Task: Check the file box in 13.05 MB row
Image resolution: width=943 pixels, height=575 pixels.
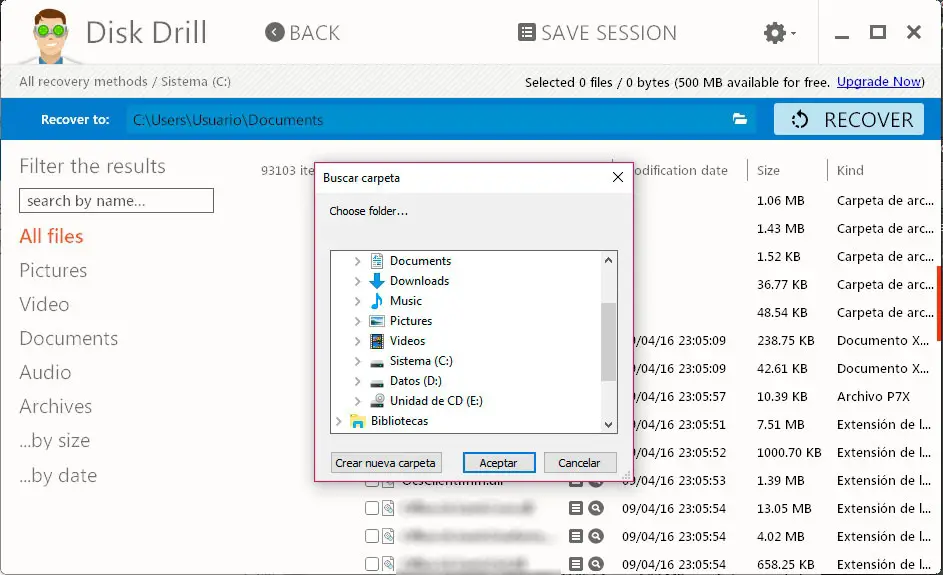Action: tap(372, 508)
